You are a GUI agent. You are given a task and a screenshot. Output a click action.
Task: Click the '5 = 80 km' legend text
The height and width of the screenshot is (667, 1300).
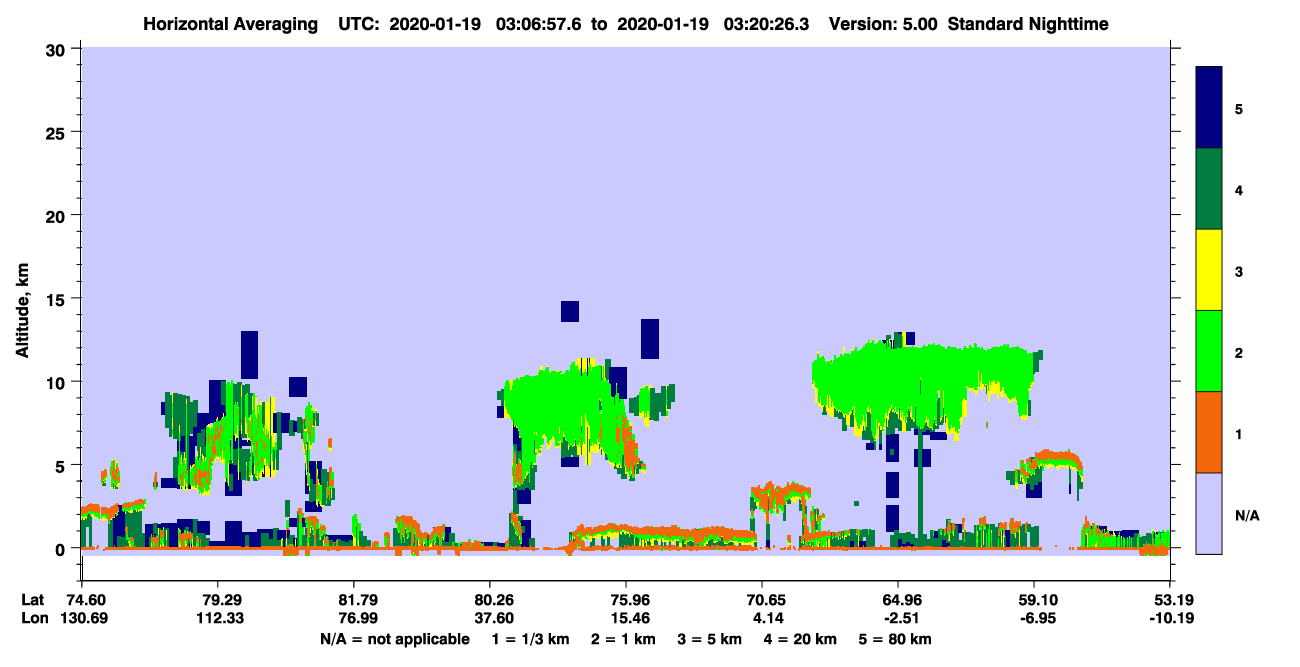[x=893, y=639]
